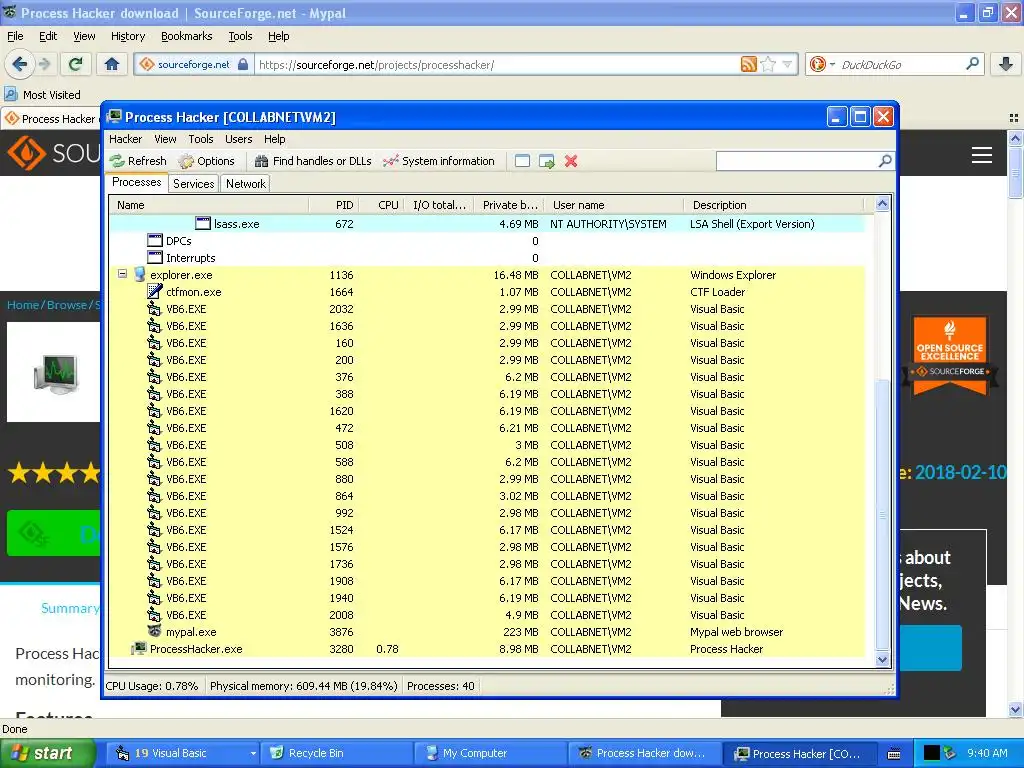Sort by the I/O total column header
The image size is (1024, 768).
(439, 205)
